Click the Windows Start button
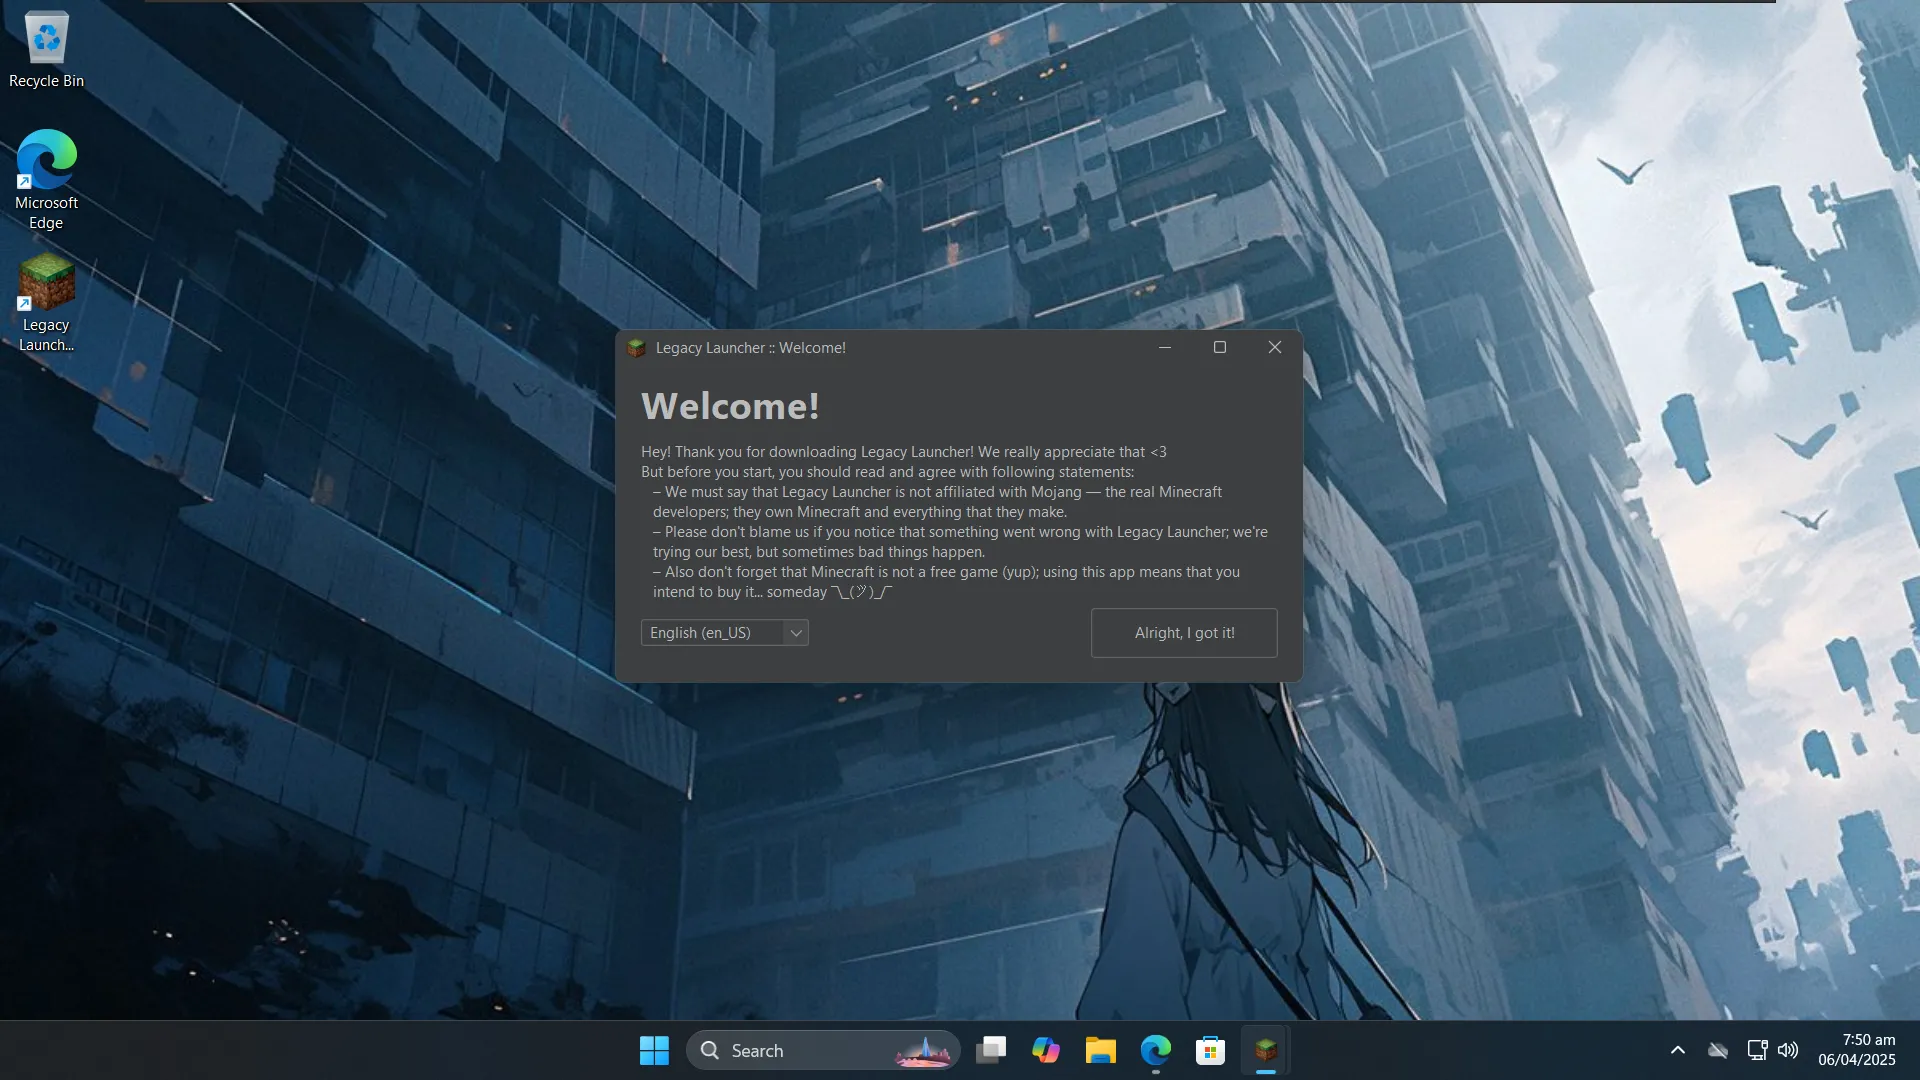The image size is (1920, 1080). [654, 1050]
